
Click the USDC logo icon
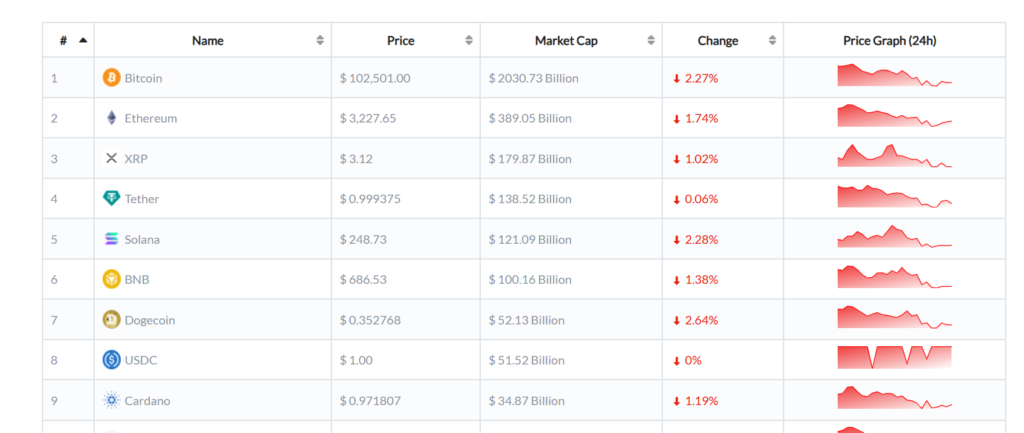[x=112, y=360]
